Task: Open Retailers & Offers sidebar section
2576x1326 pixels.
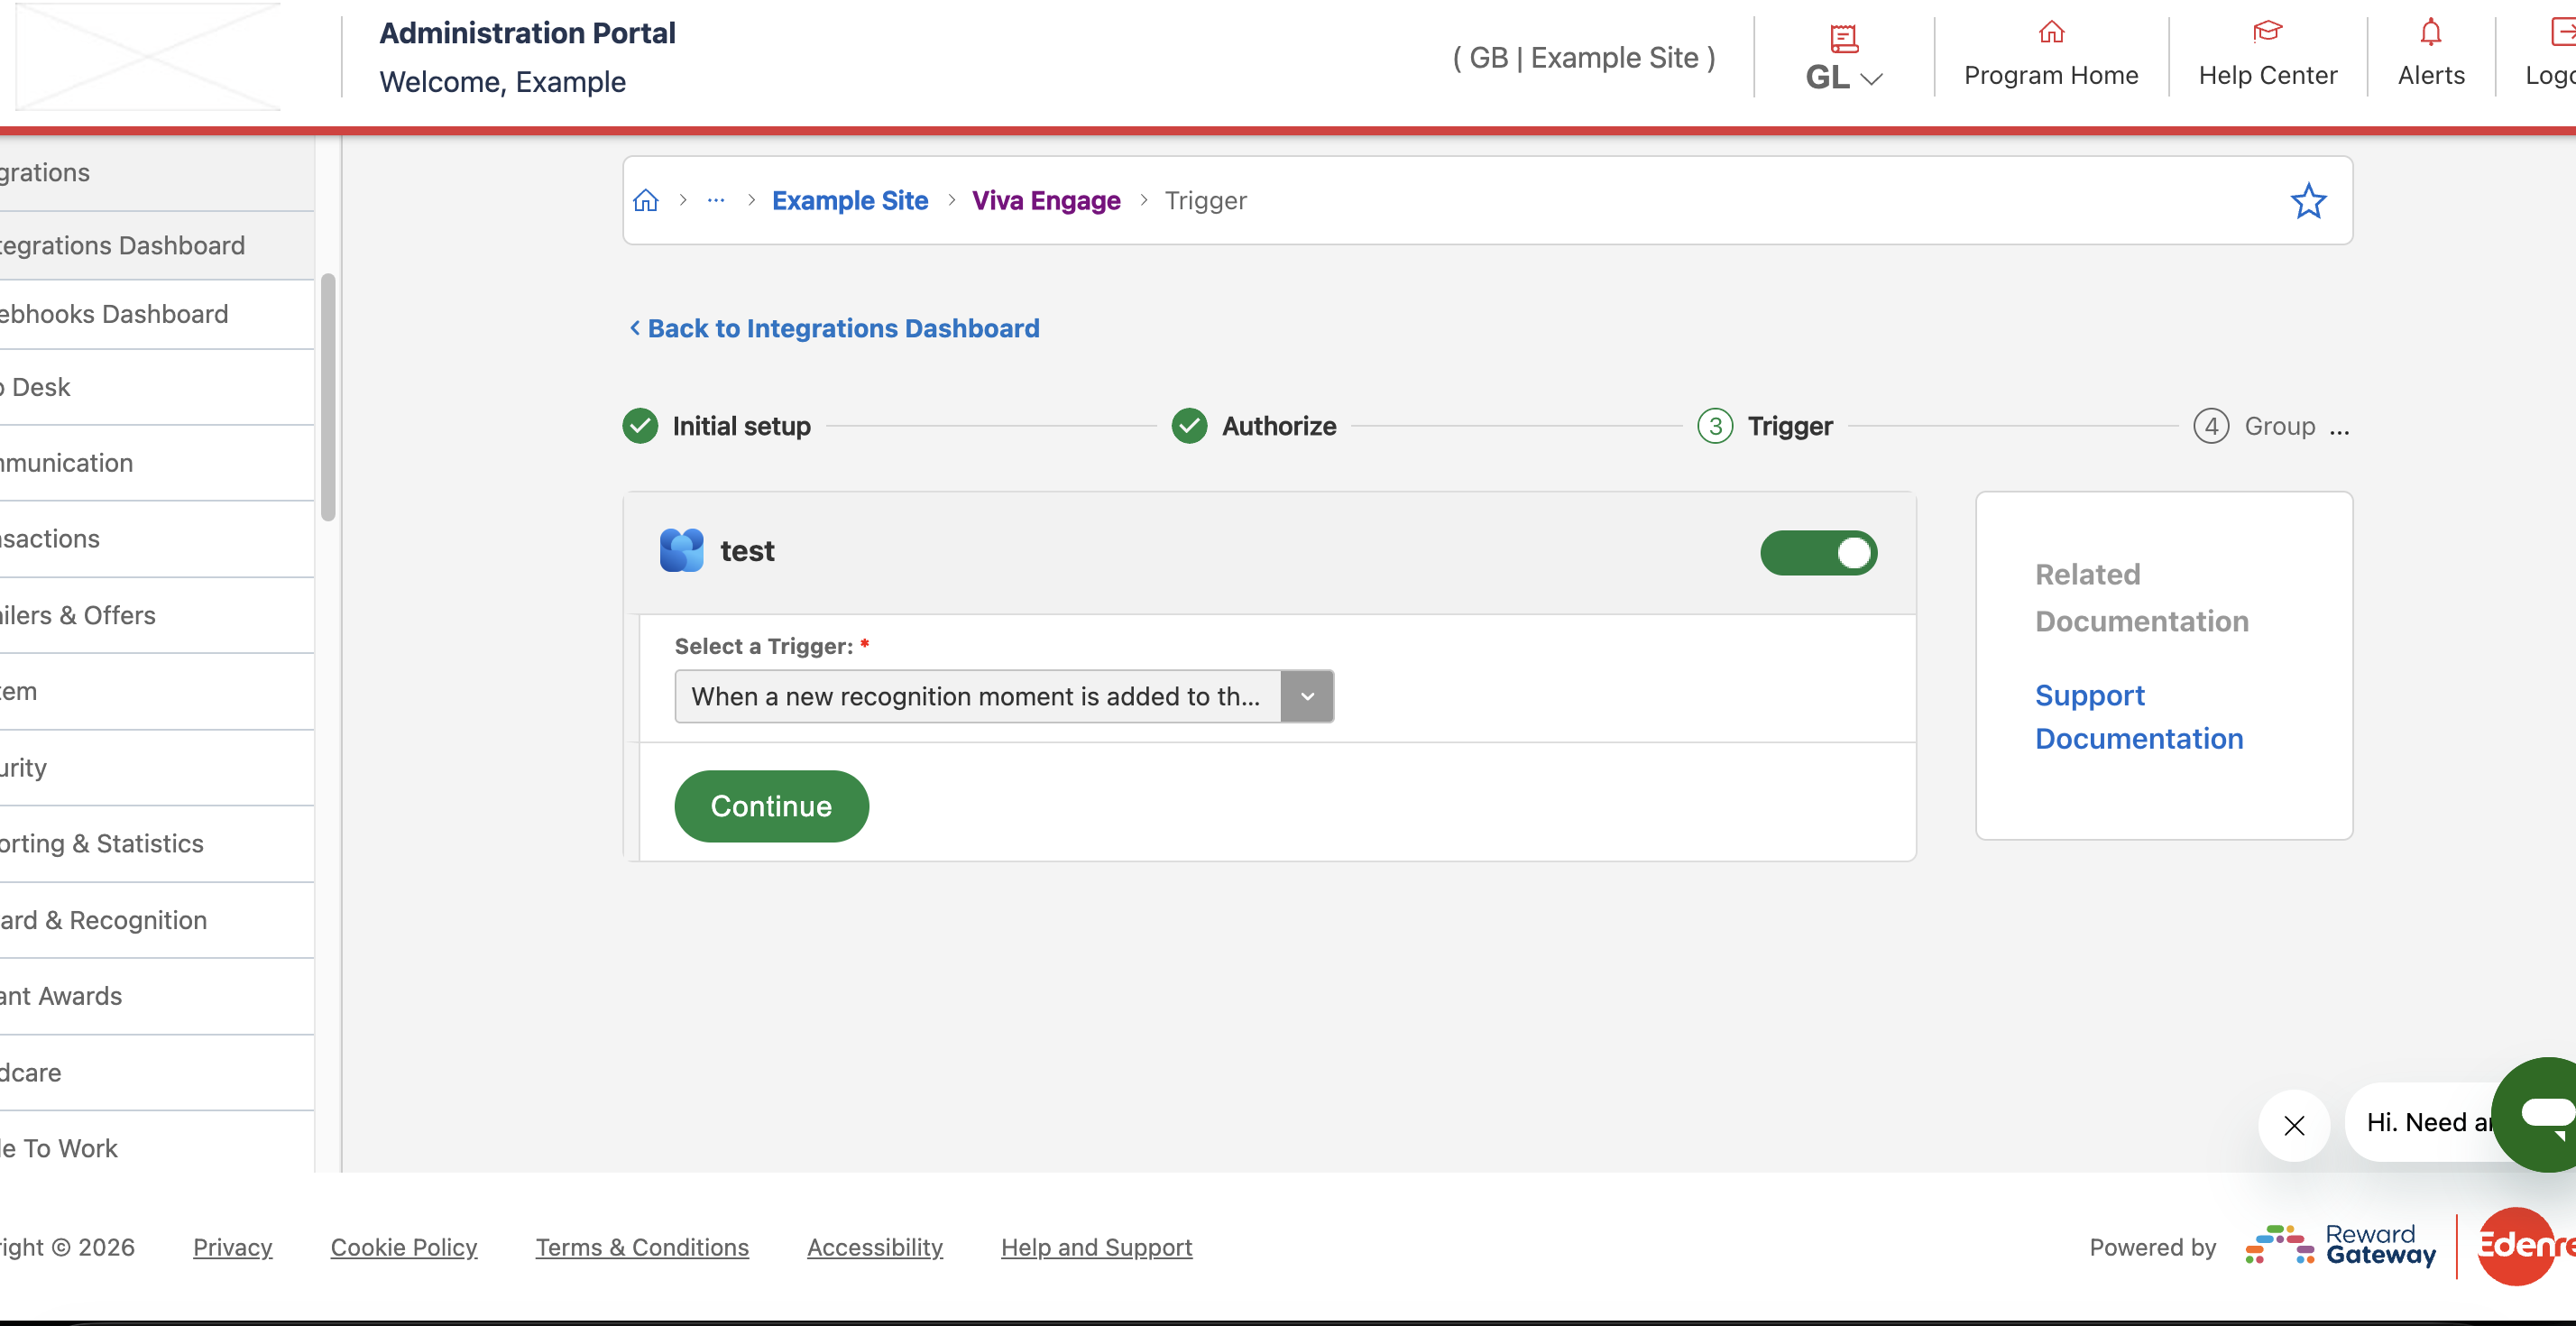Action: click(157, 615)
